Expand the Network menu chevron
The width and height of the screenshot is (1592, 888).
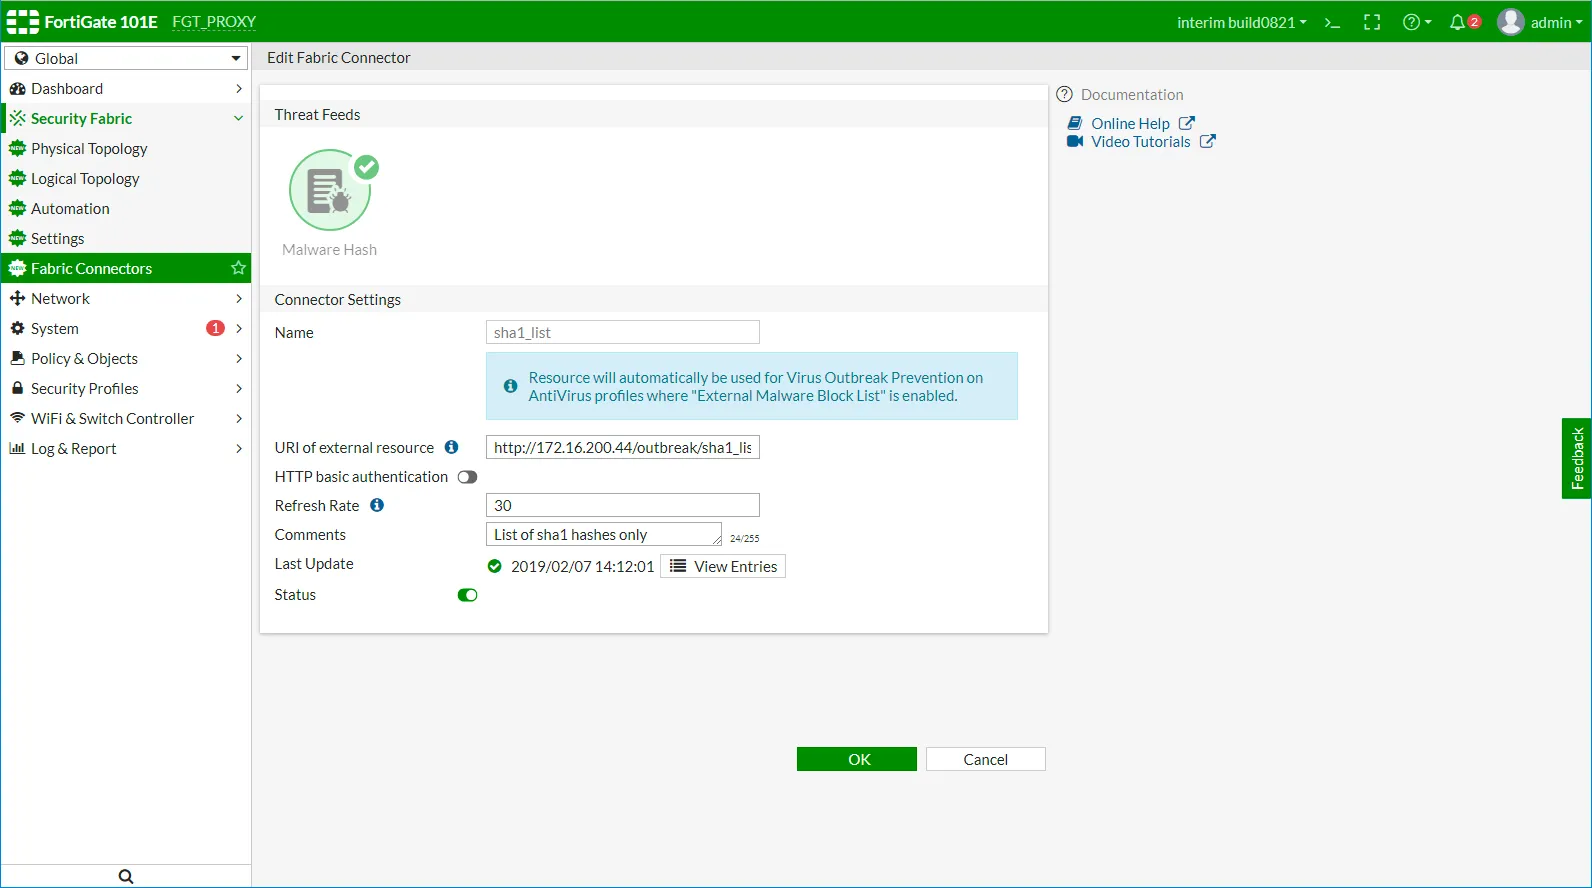point(239,298)
